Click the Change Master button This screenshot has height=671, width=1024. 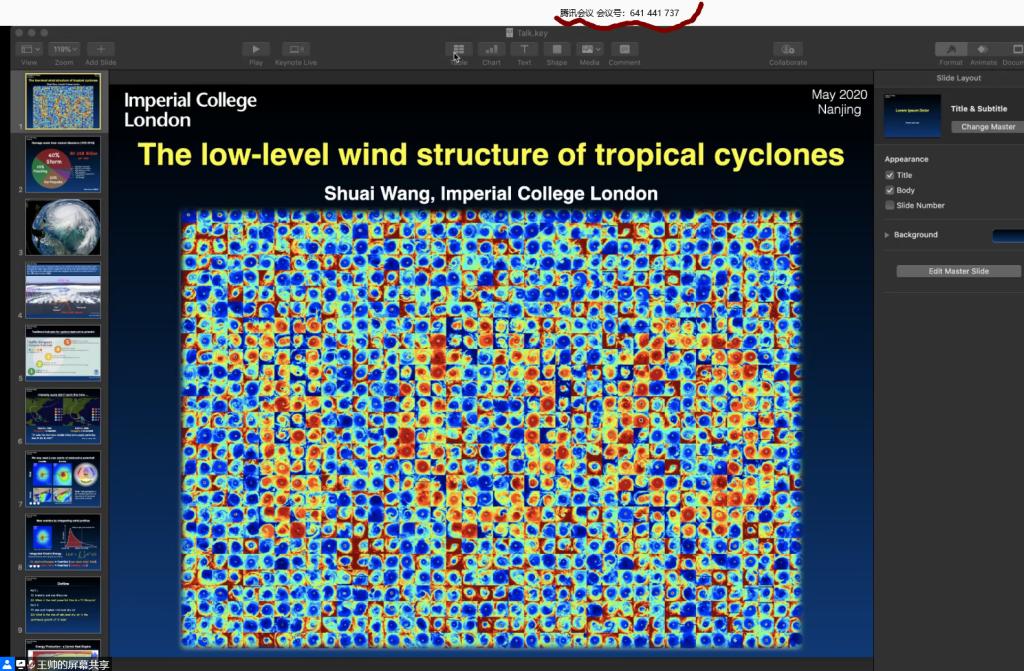tap(987, 127)
